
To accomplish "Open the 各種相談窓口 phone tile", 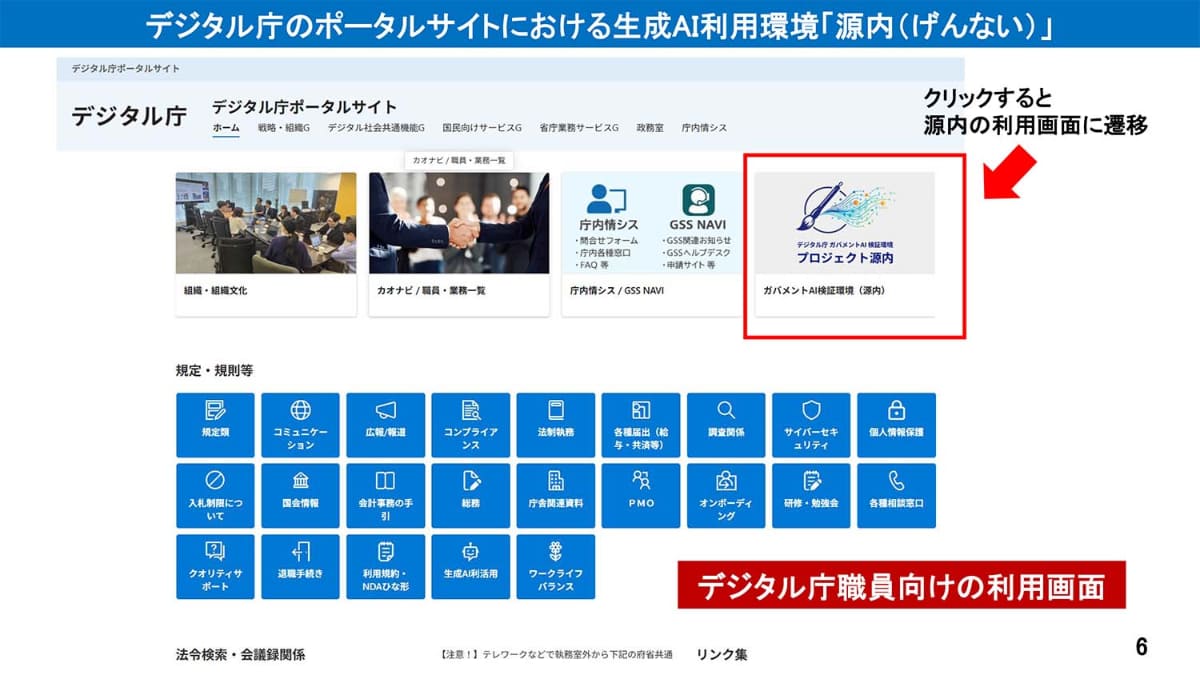I will [x=897, y=496].
